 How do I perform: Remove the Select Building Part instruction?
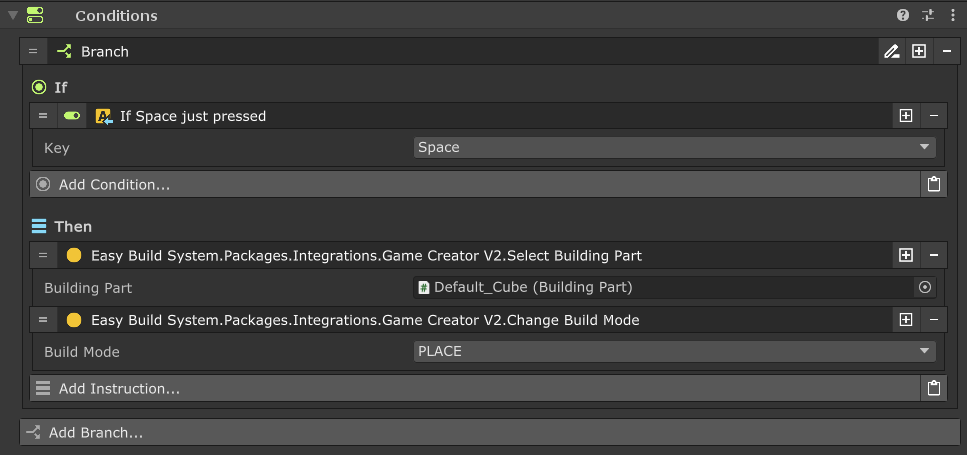[x=933, y=256]
